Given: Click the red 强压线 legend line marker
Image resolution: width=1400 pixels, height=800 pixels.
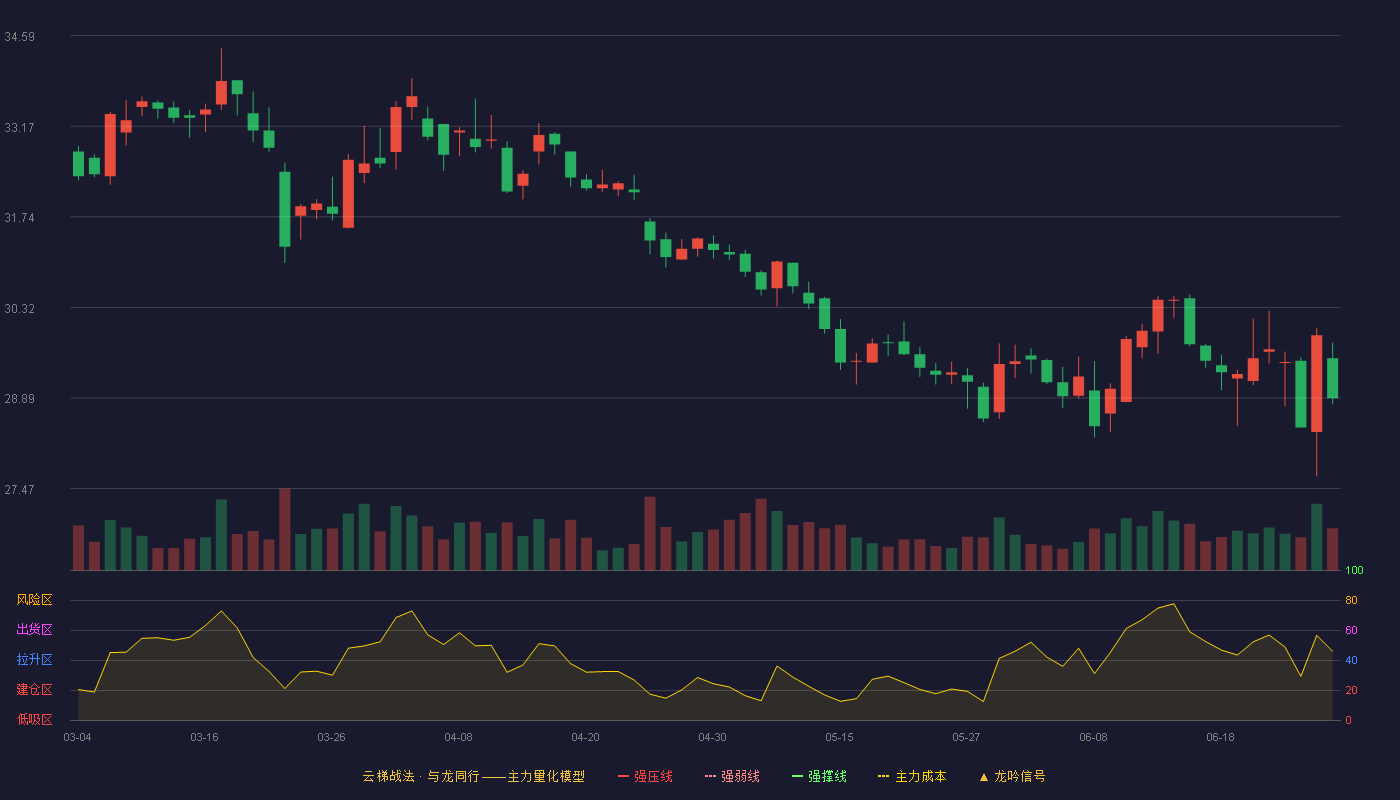Looking at the screenshot, I should coord(623,776).
